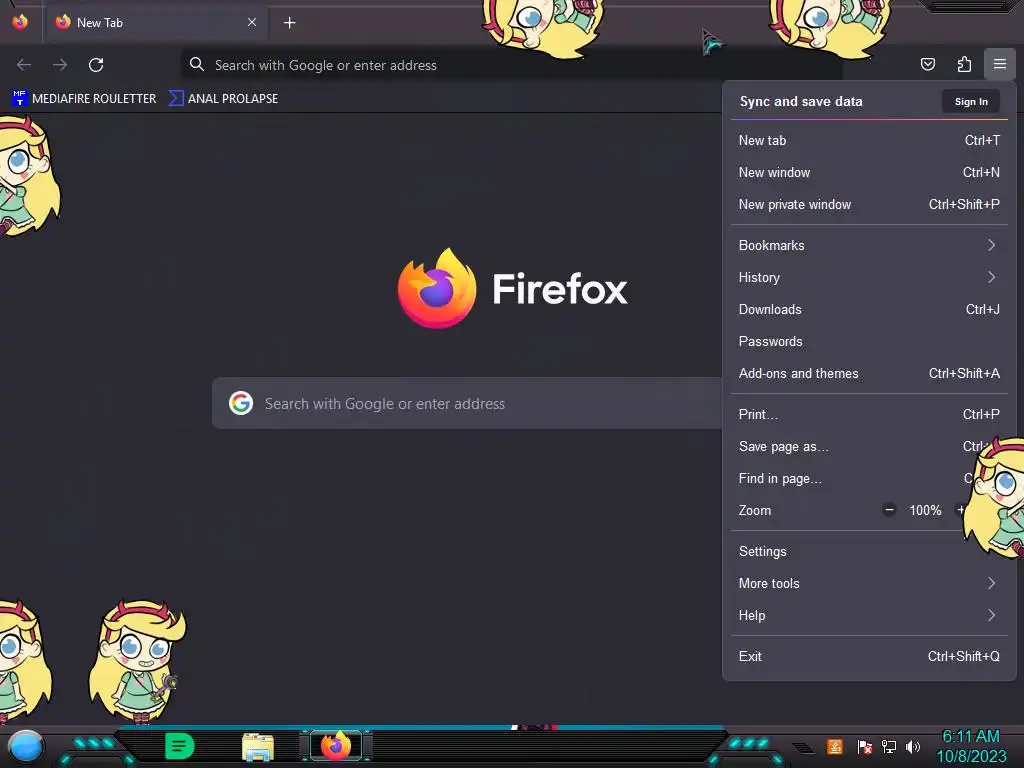This screenshot has height=768, width=1024.
Task: Select Find in page… entry
Action: pyautogui.click(x=849, y=479)
